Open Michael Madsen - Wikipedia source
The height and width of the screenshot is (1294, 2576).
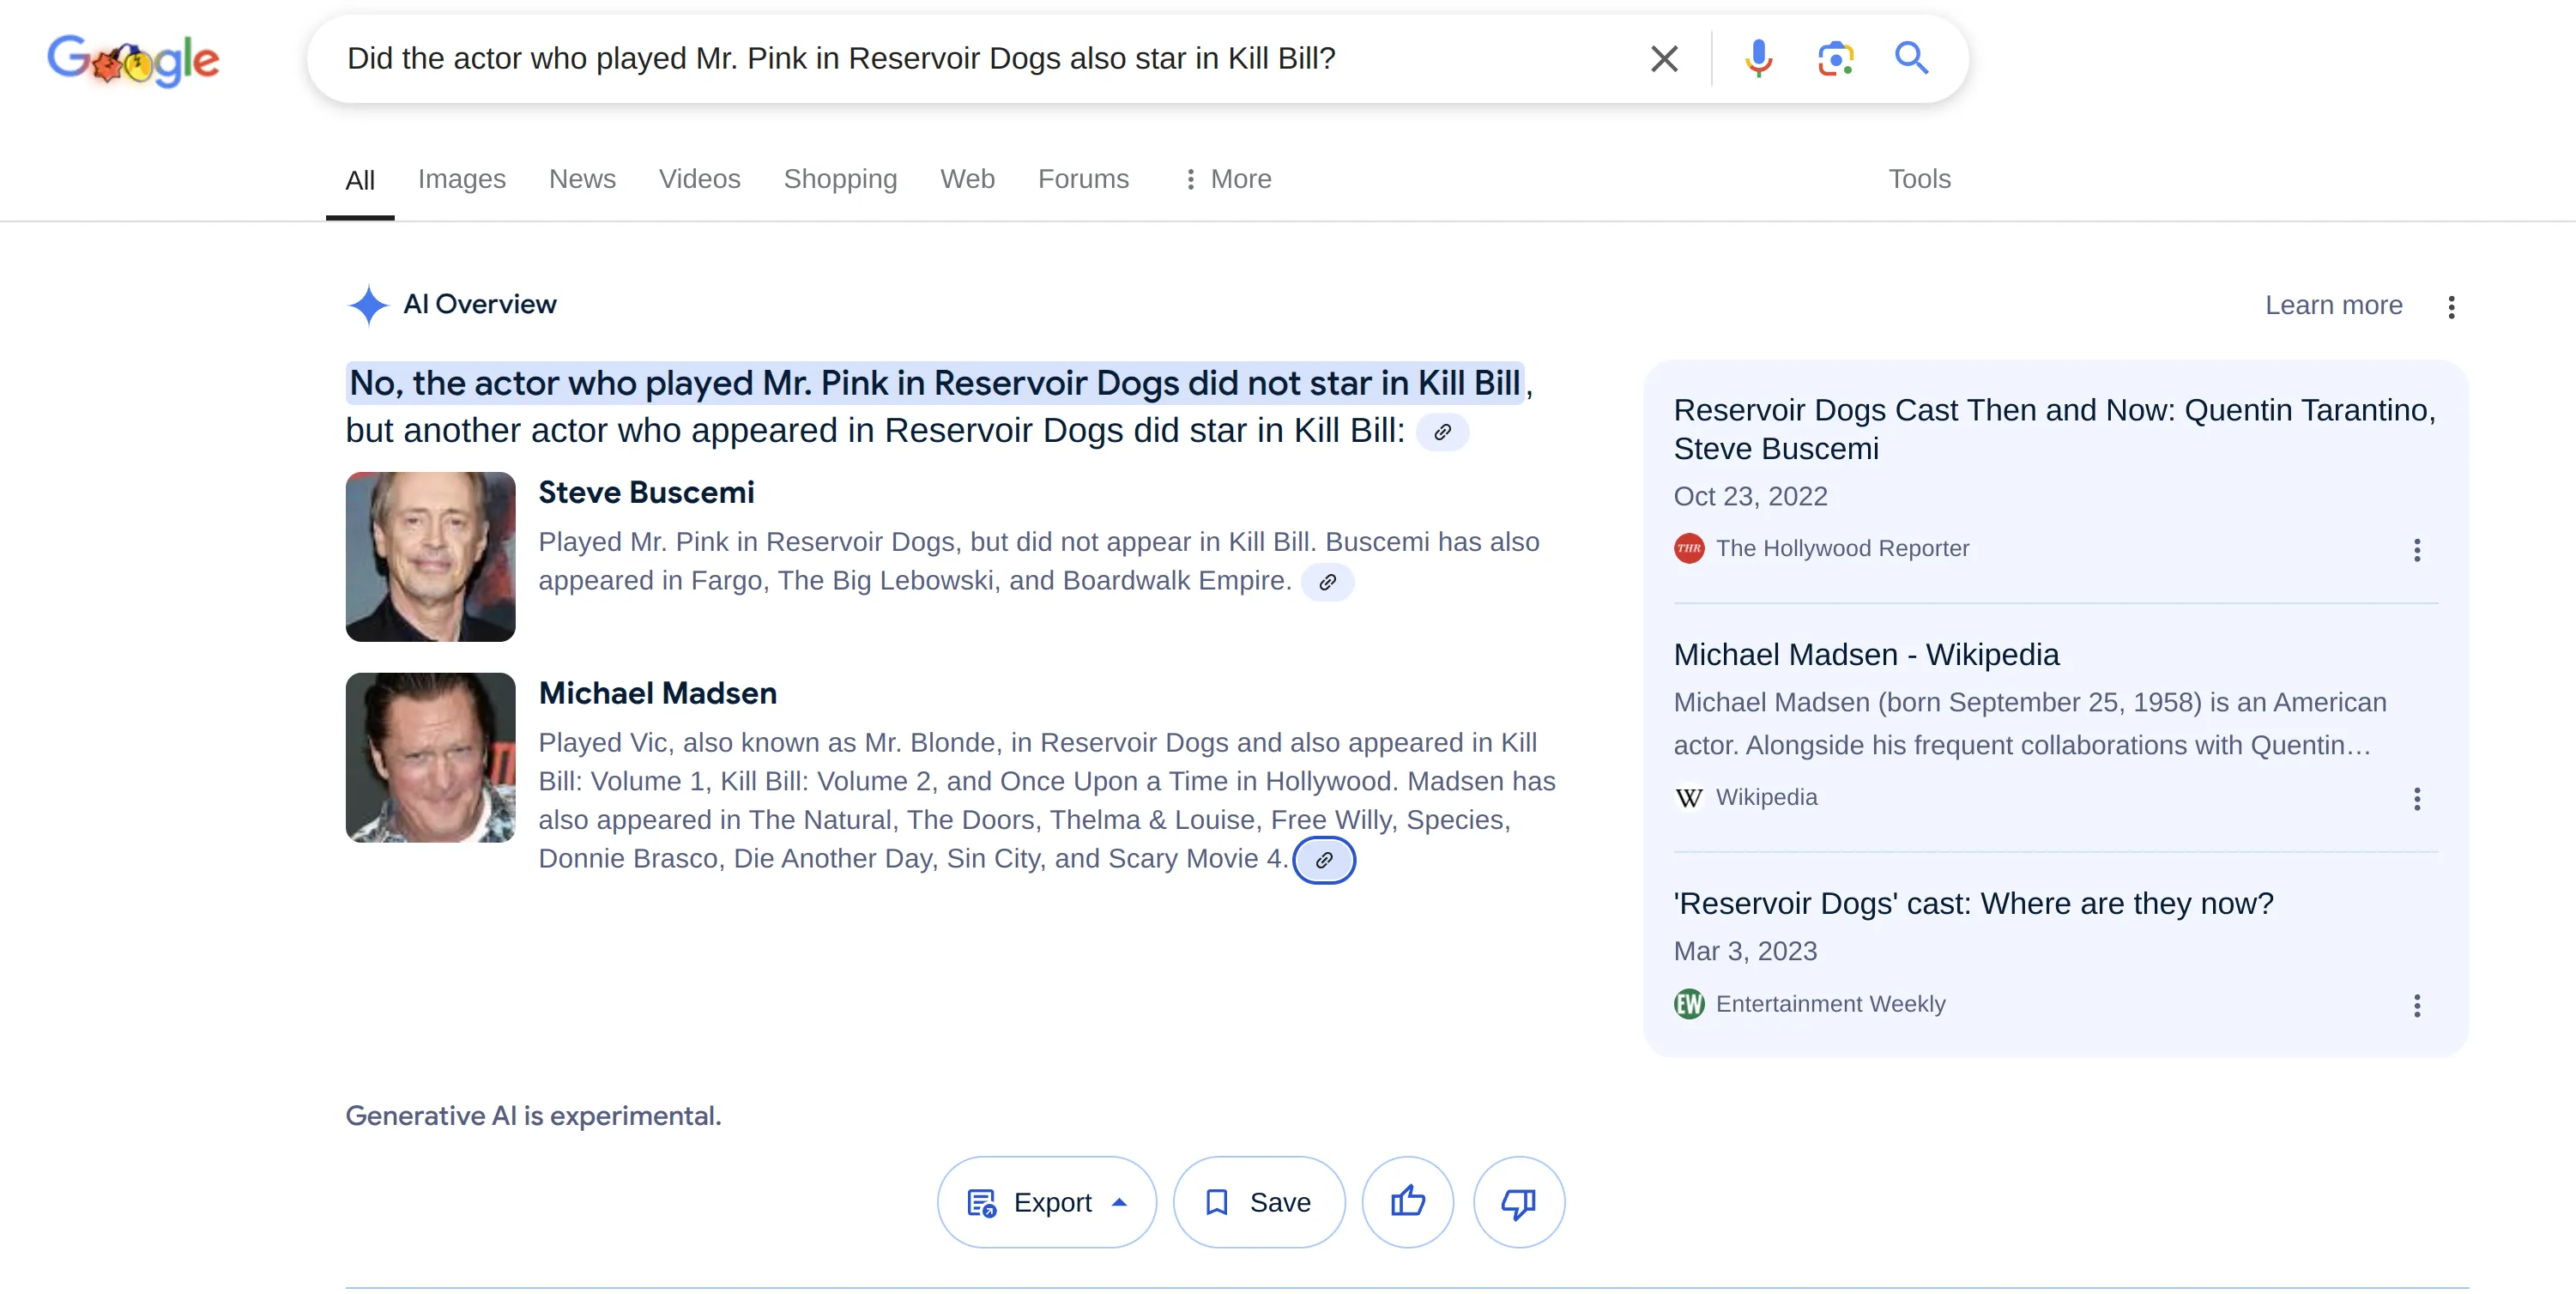click(1866, 654)
